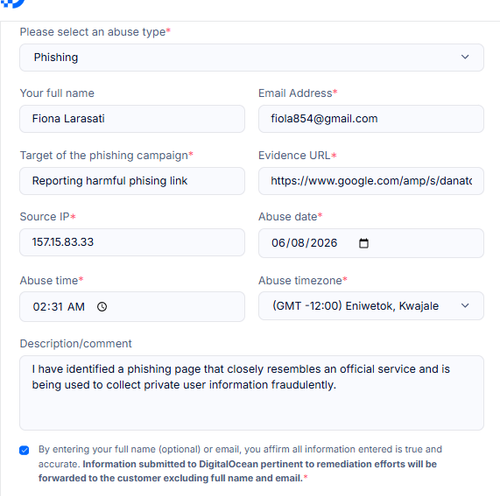Image resolution: width=500 pixels, height=496 pixels.
Task: Click the Source IP field showing 157.15.83.33
Action: point(132,242)
